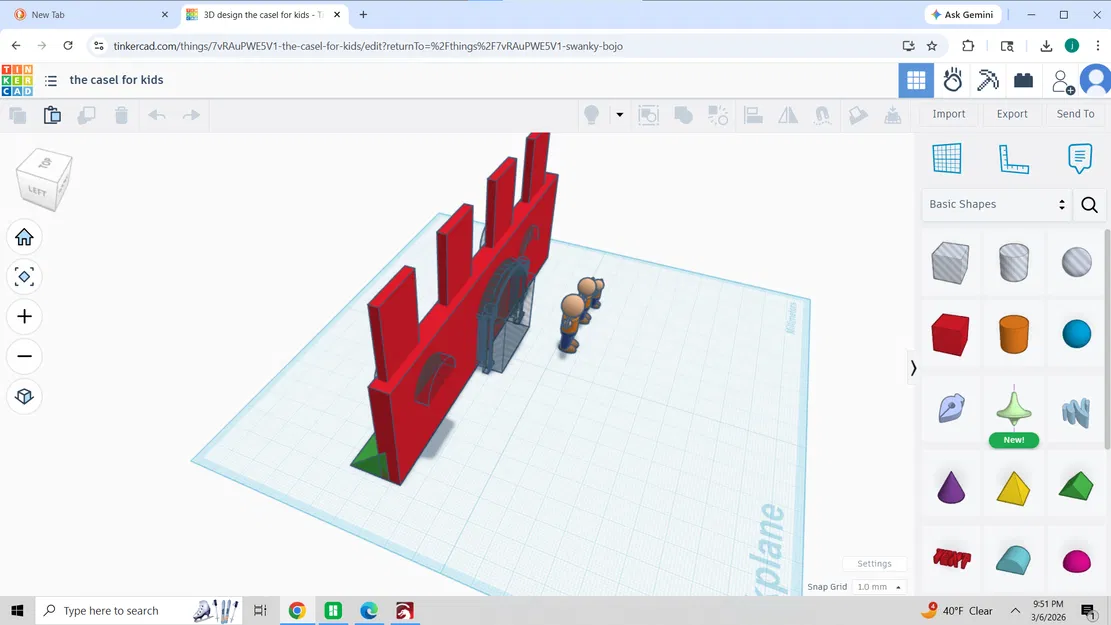Viewport: 1111px width, 625px height.
Task: Select the Workplane tool icon
Action: (x=946, y=158)
